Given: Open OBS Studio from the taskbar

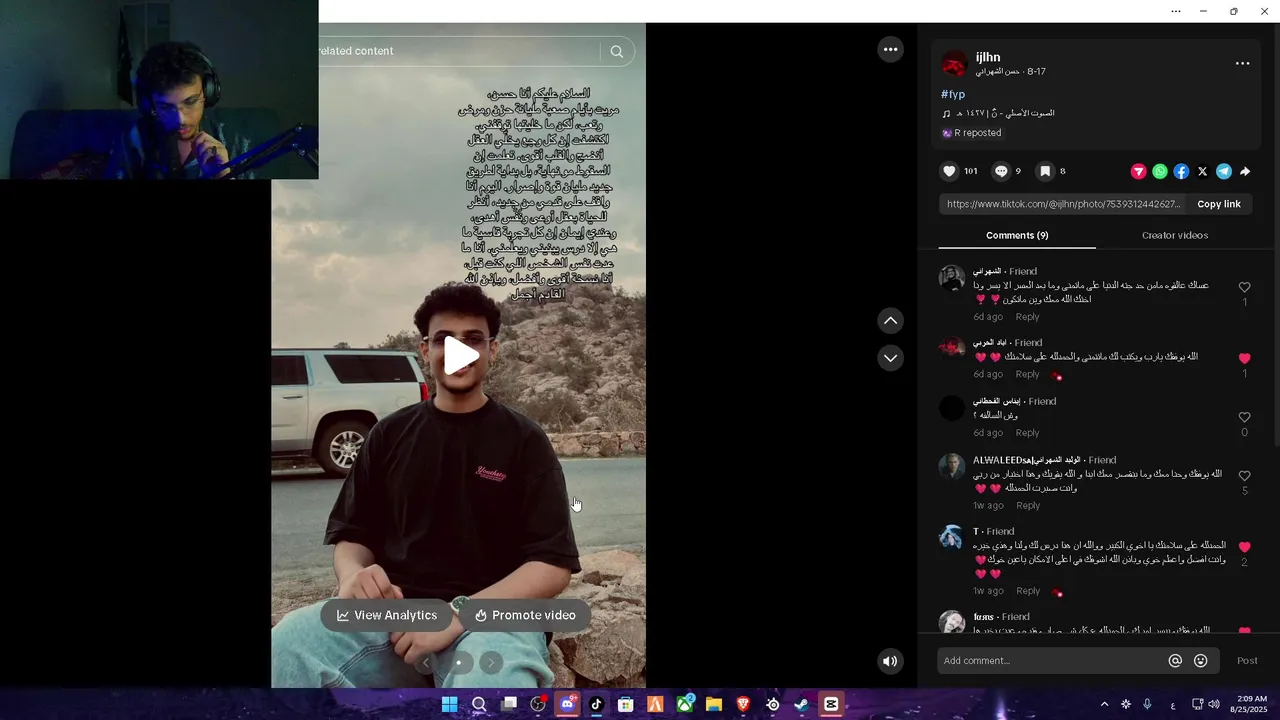Looking at the screenshot, I should coord(538,704).
